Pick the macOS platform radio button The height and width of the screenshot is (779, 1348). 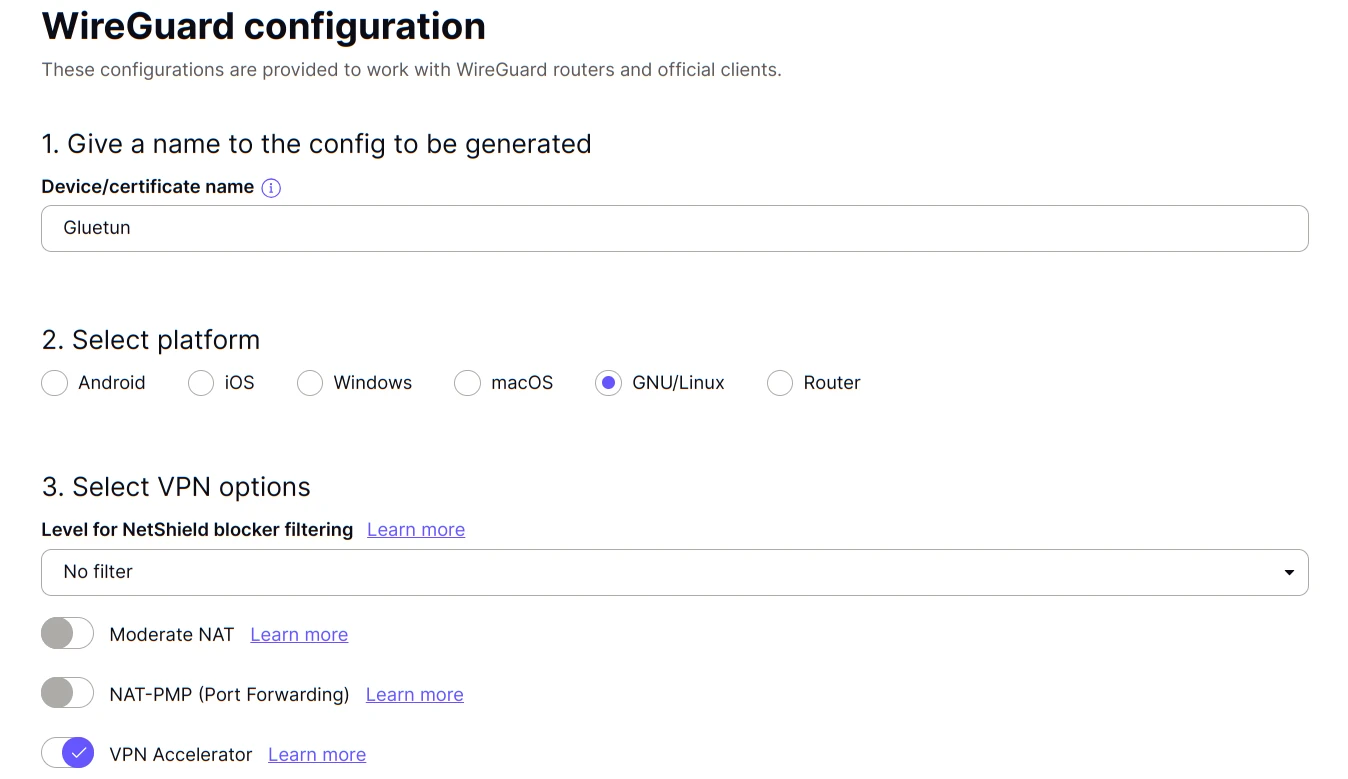click(x=468, y=383)
